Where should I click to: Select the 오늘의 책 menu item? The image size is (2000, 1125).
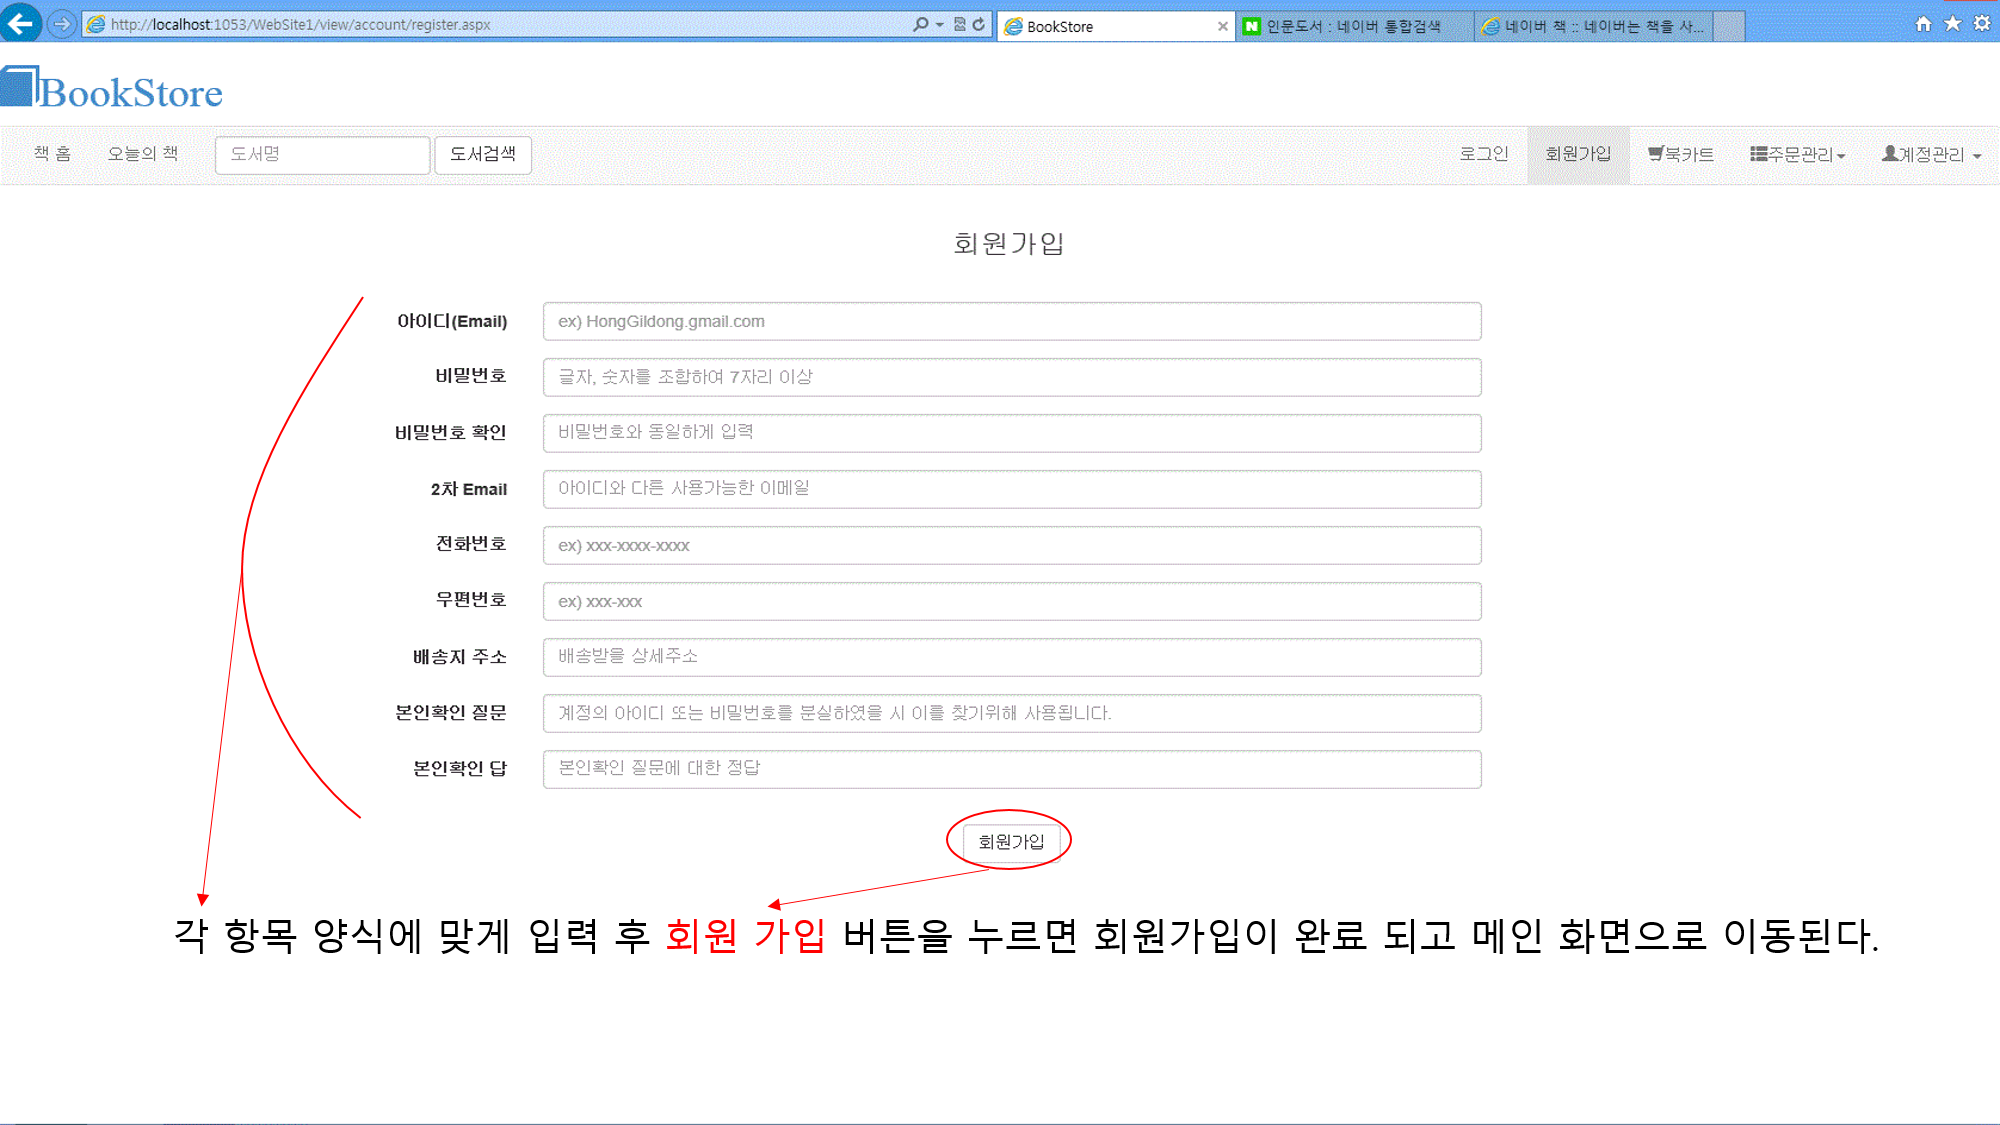[142, 154]
